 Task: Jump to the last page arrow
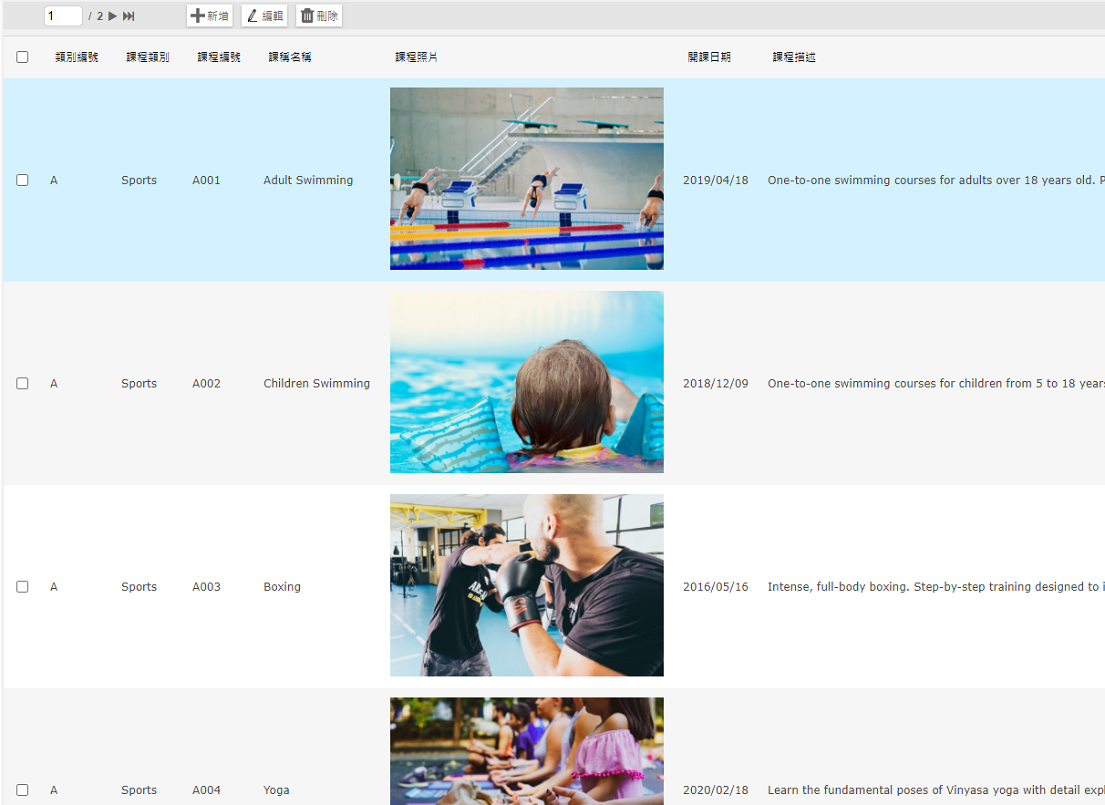129,16
